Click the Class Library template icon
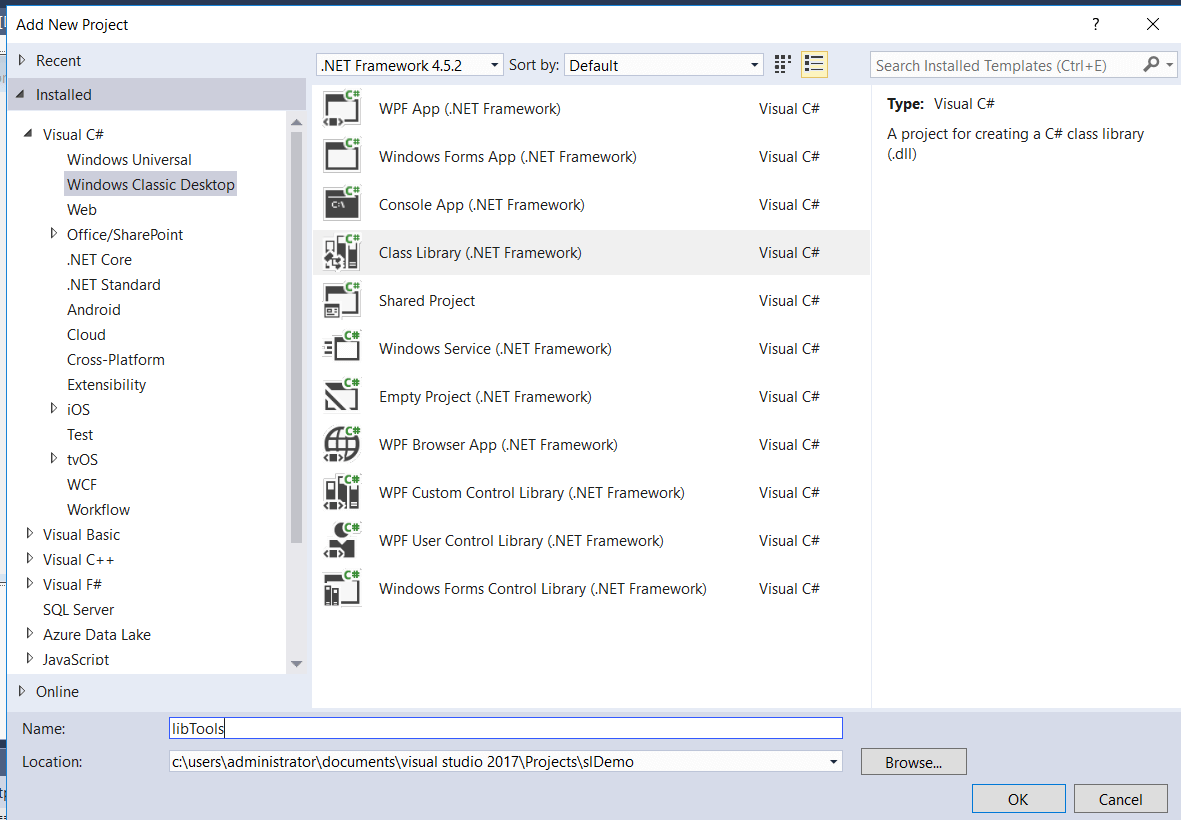The width and height of the screenshot is (1181, 820). pyautogui.click(x=342, y=252)
